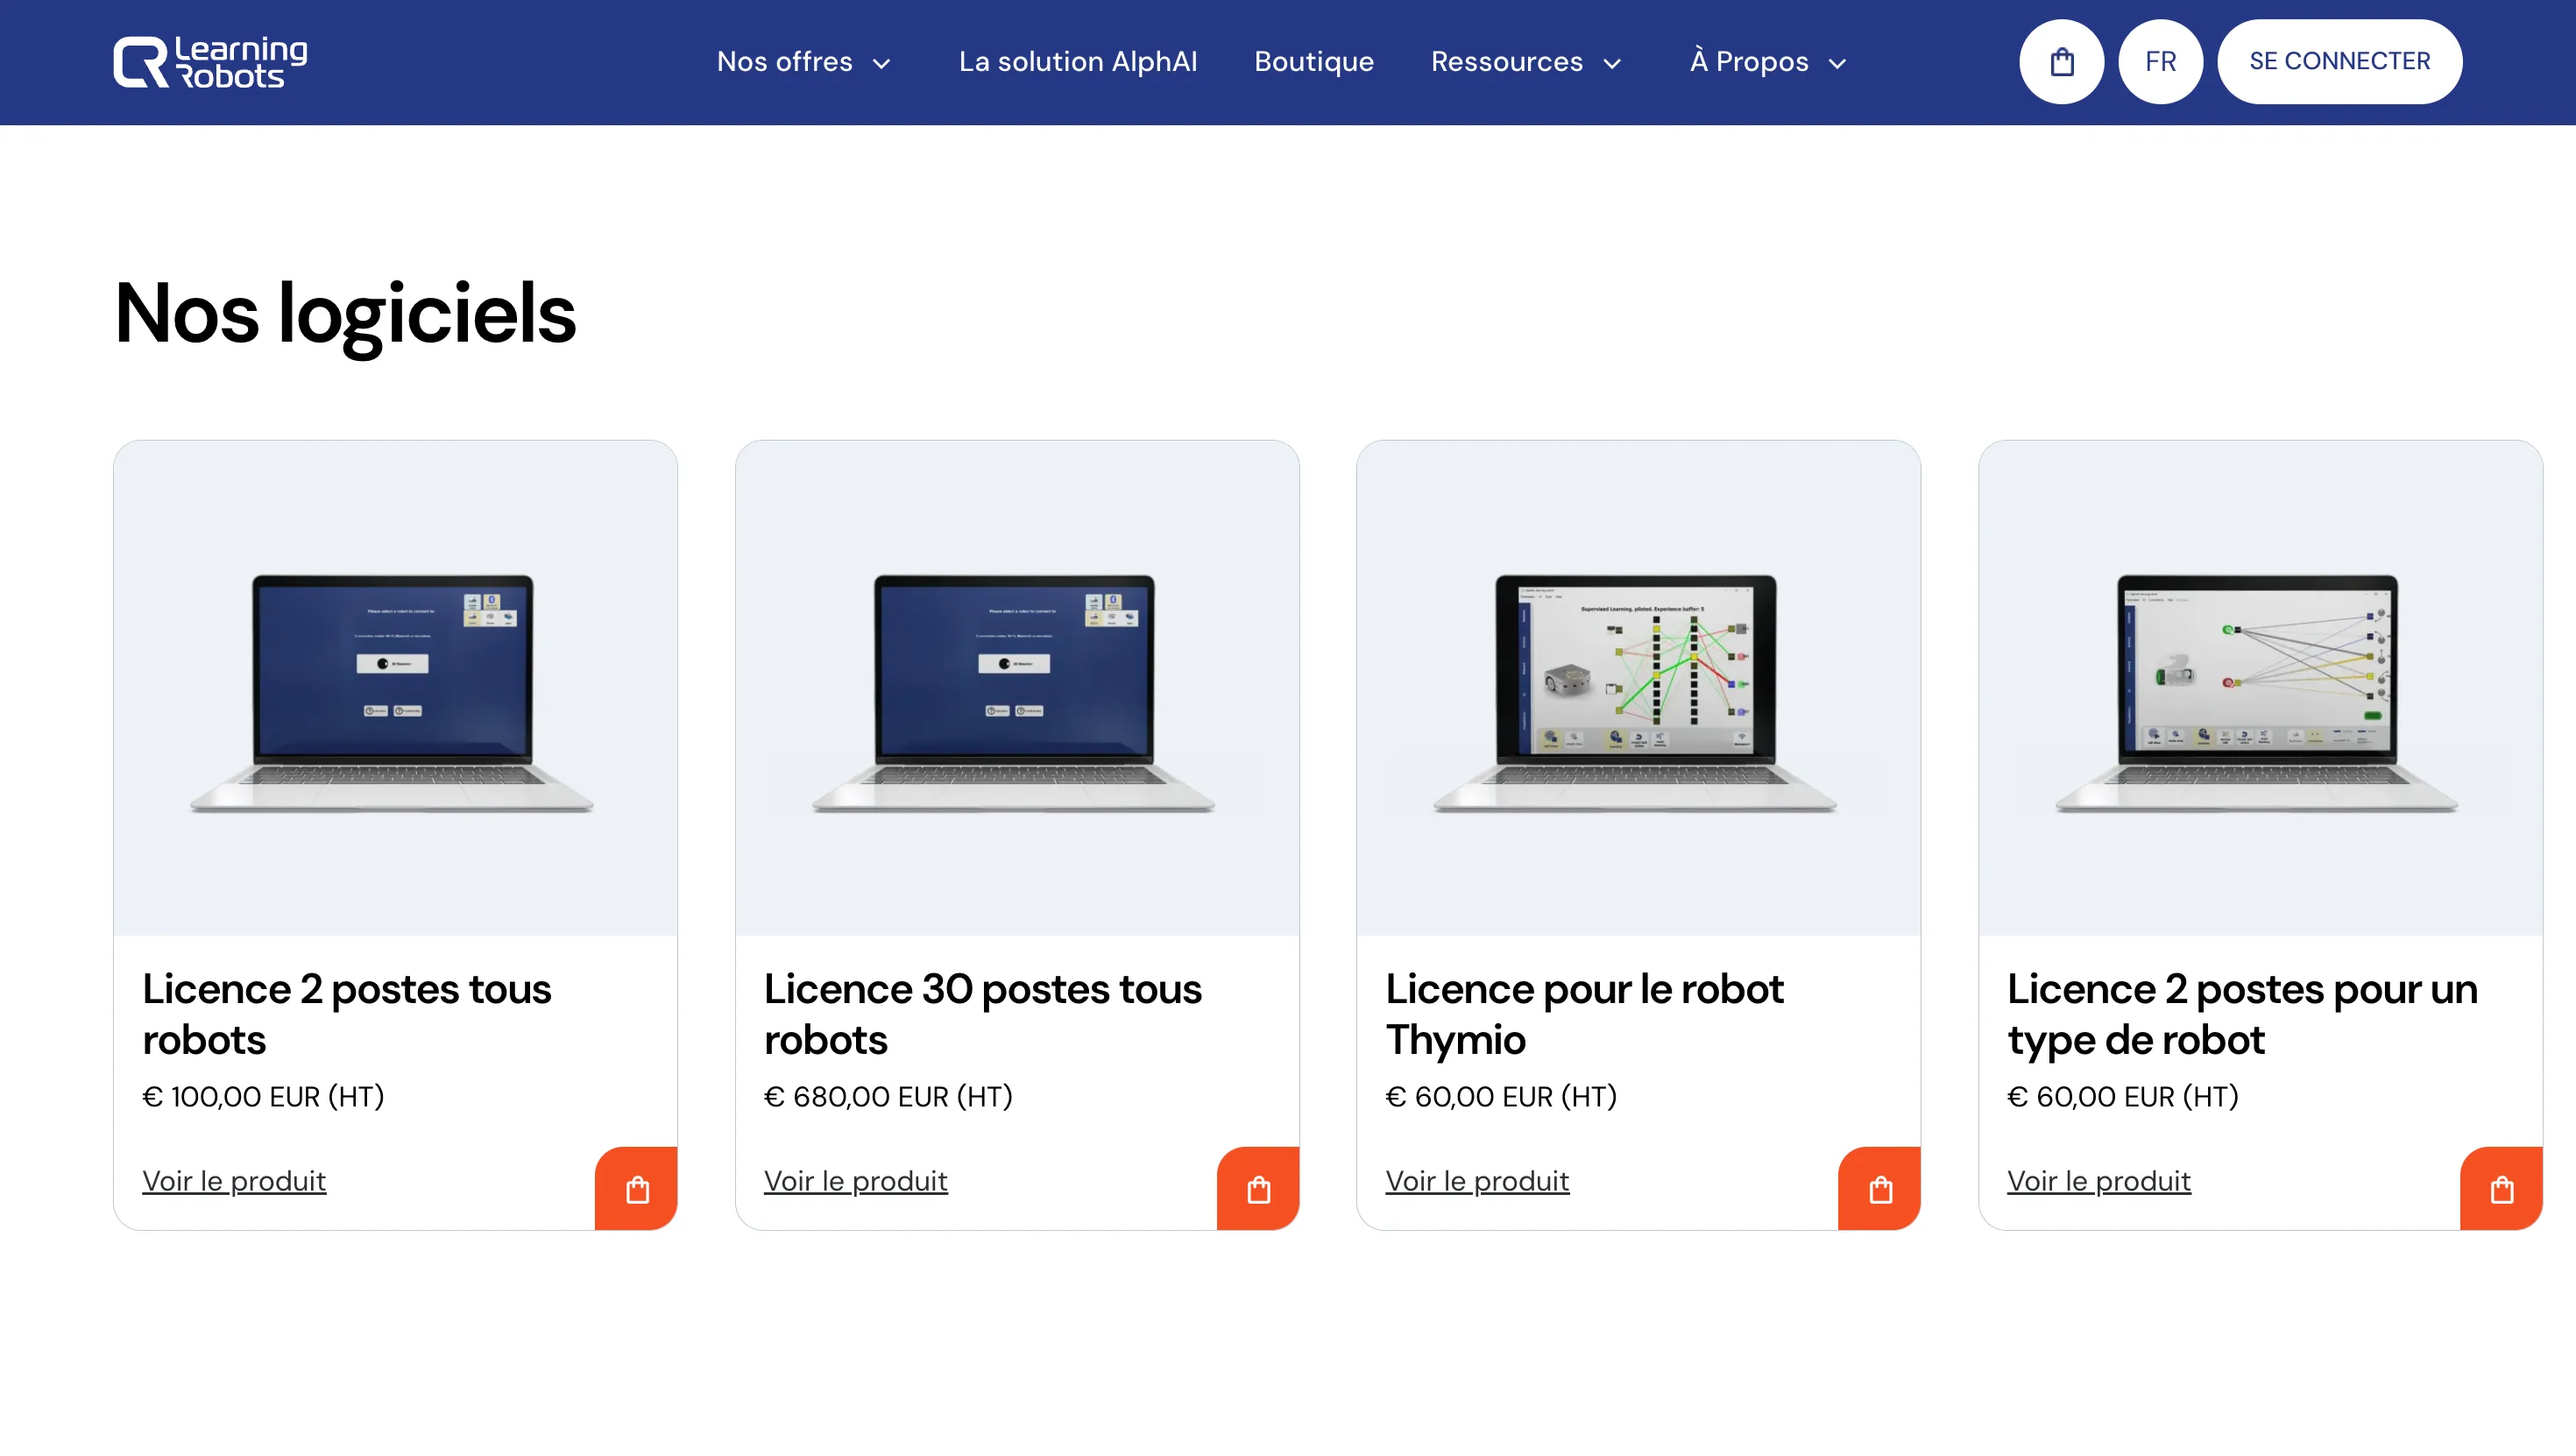
Task: Open La solution AlphAI page
Action: [x=1078, y=62]
